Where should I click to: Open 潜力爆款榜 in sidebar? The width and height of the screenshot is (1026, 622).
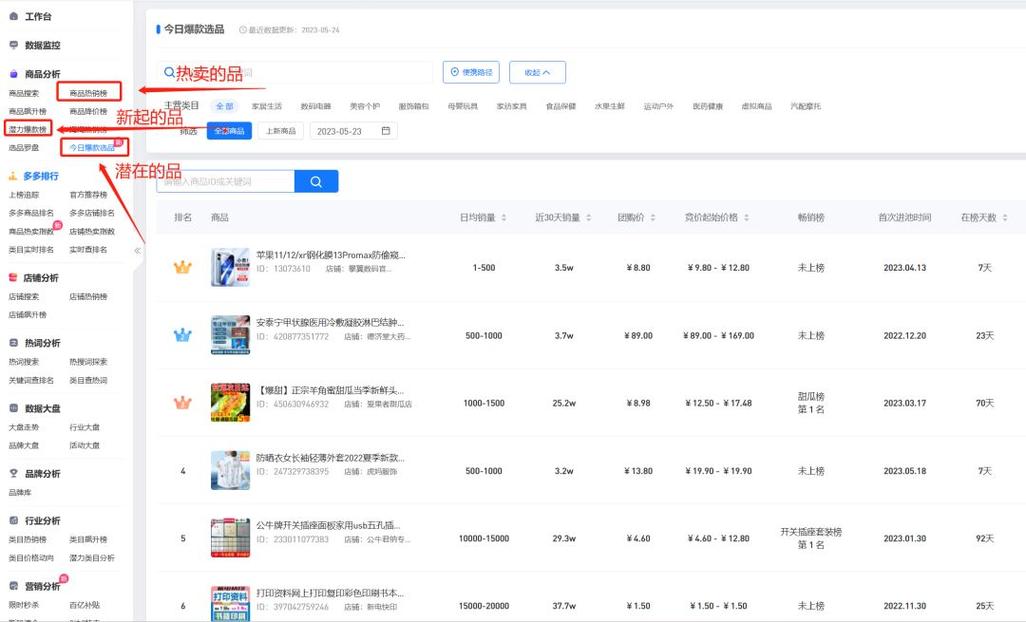click(x=27, y=130)
